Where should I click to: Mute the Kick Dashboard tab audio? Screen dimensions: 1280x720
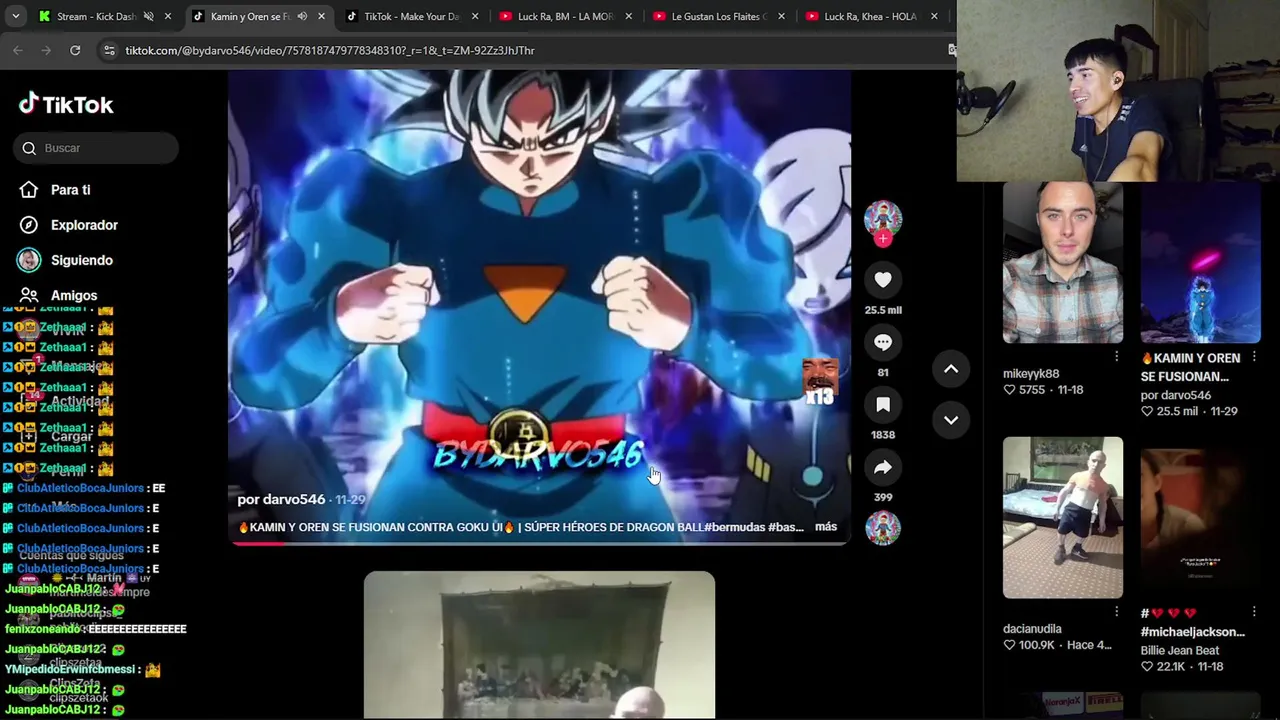click(148, 16)
